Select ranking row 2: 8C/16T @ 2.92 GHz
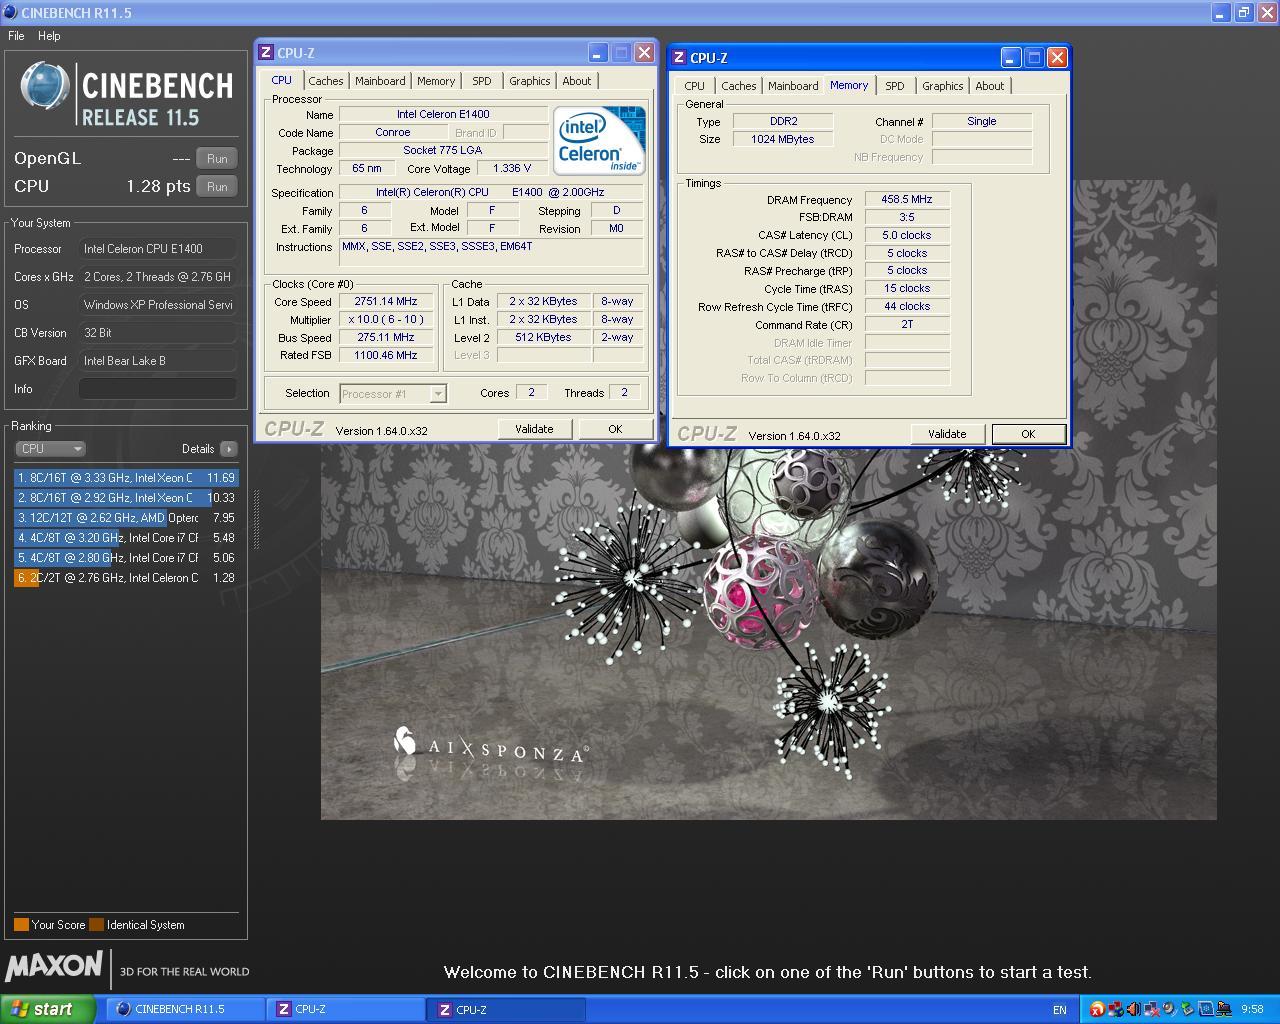 (x=126, y=498)
